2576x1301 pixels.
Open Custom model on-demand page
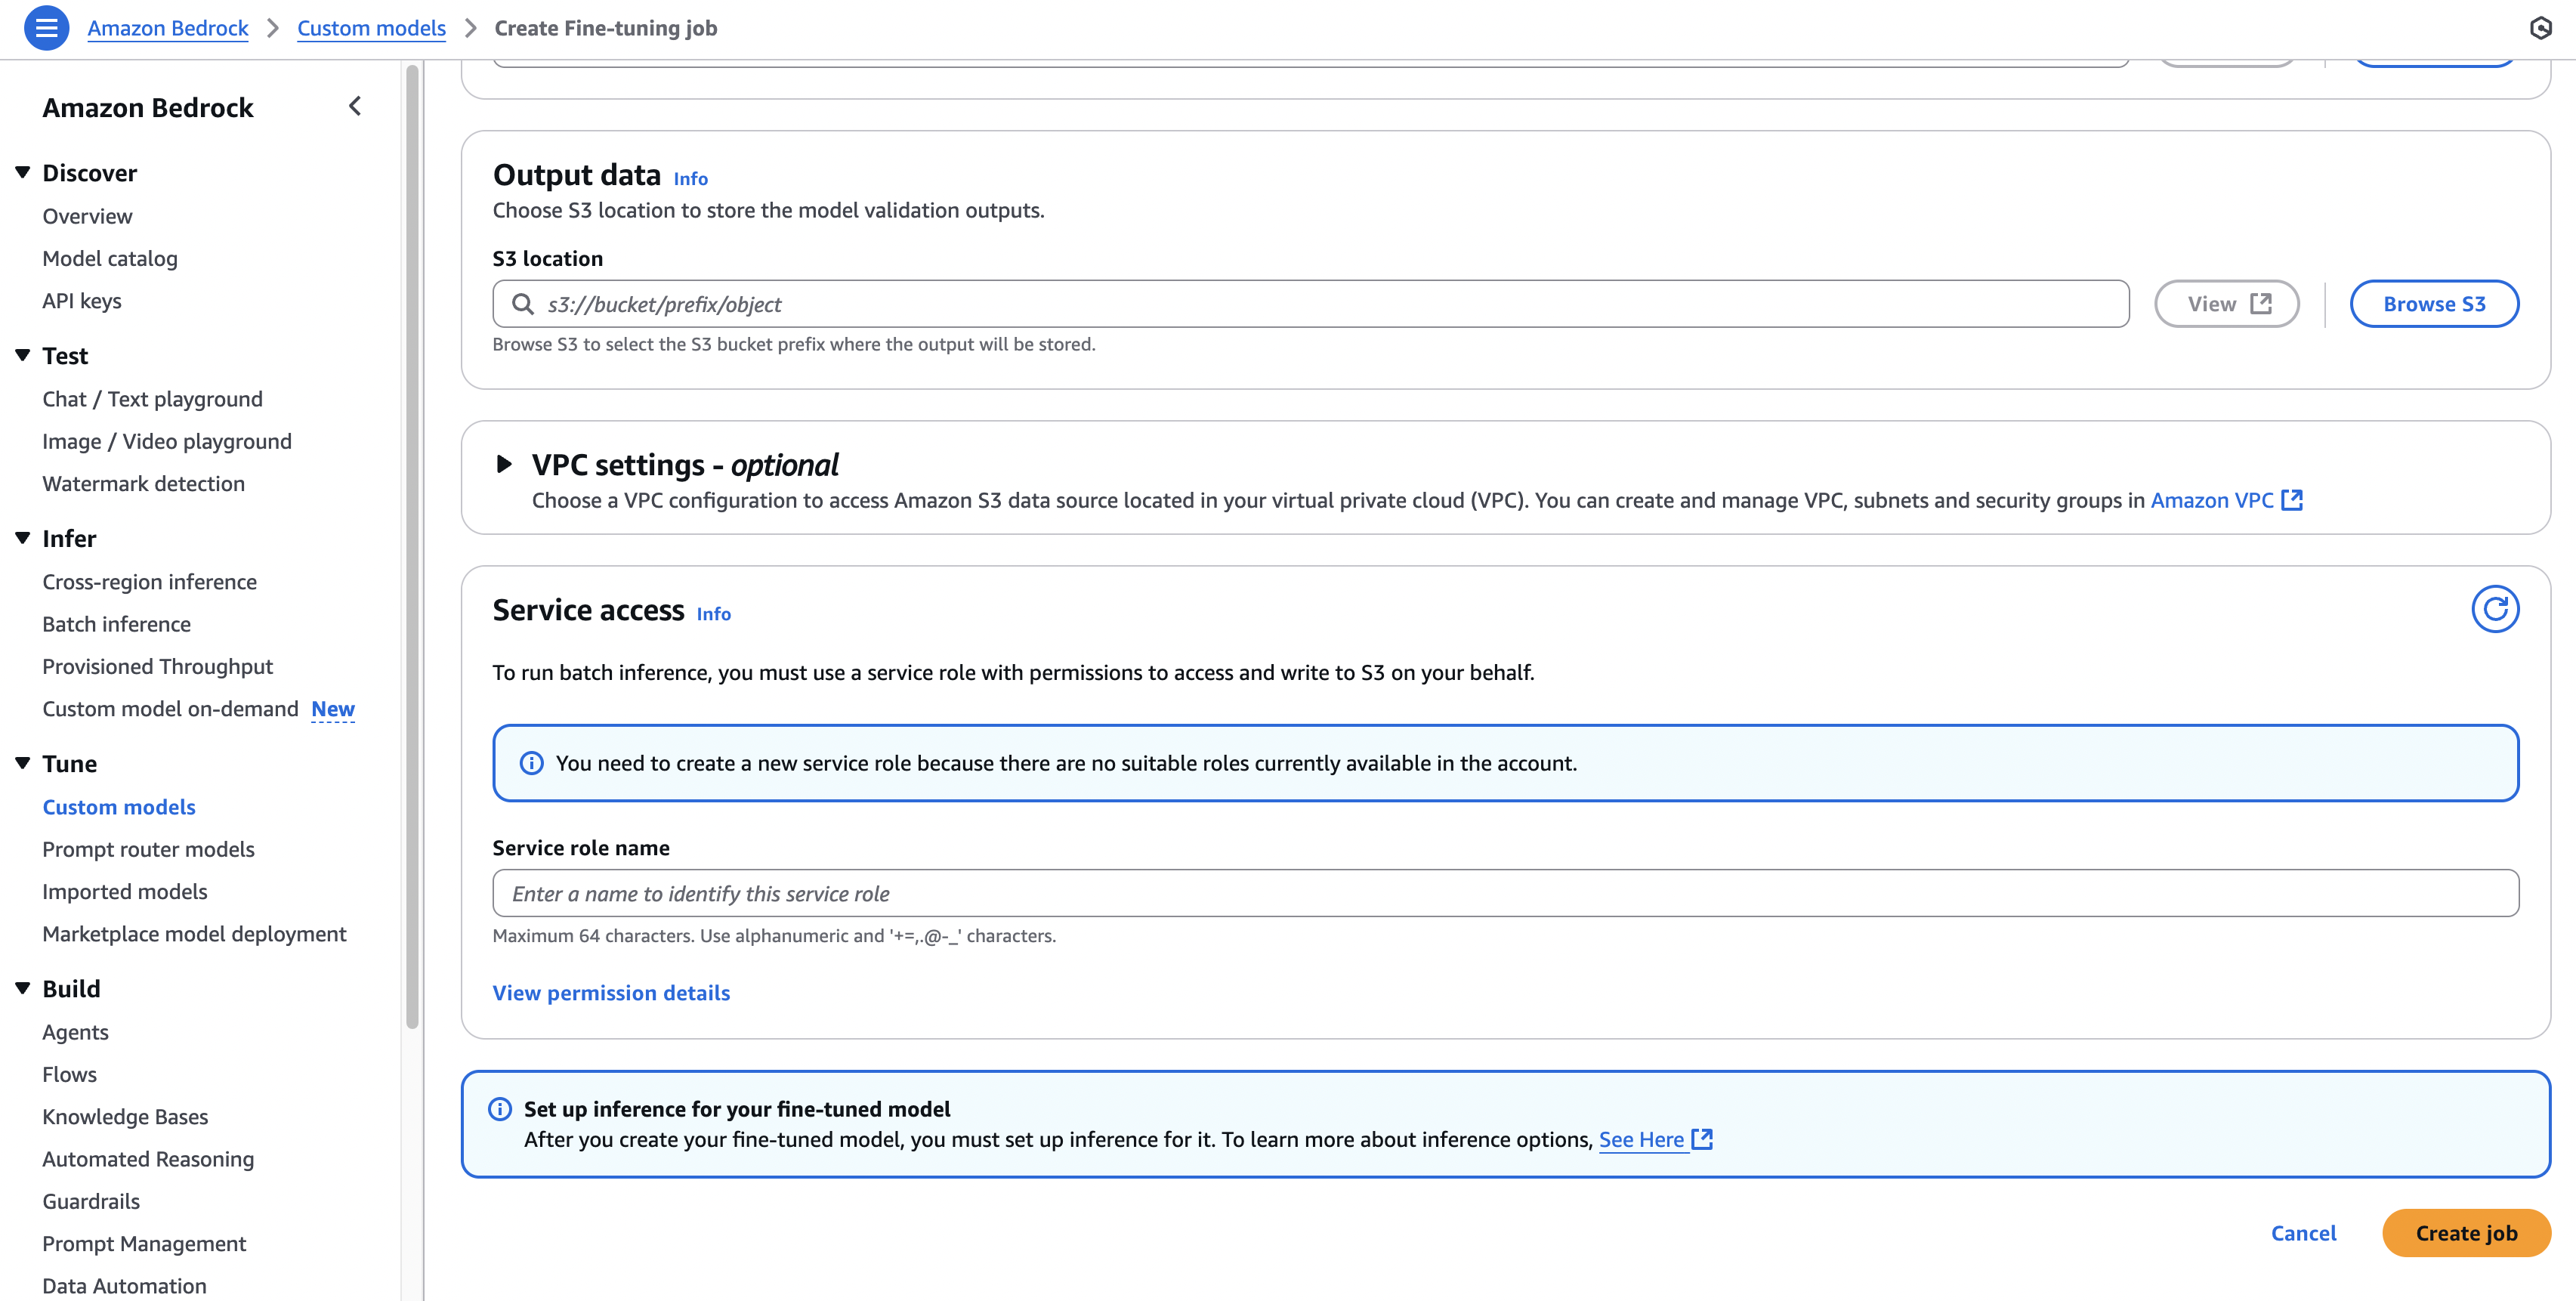pyautogui.click(x=170, y=708)
